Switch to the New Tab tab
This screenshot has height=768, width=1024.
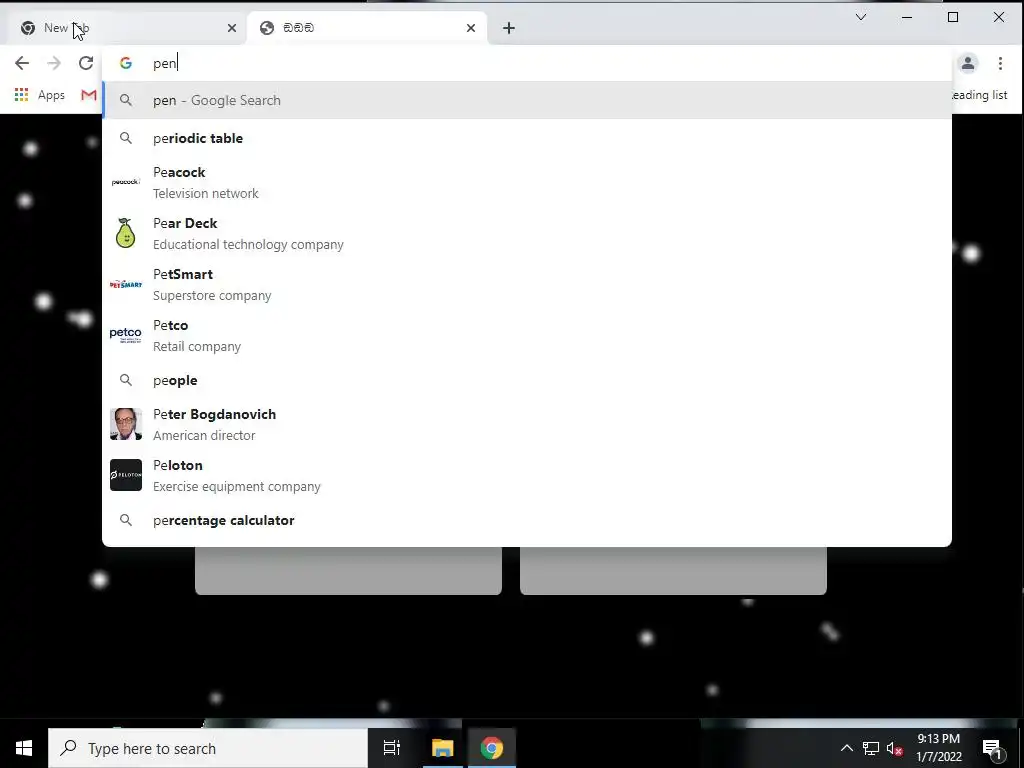point(128,28)
